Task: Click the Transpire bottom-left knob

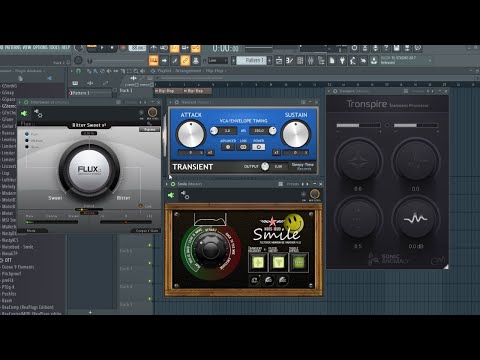Action: click(x=358, y=219)
